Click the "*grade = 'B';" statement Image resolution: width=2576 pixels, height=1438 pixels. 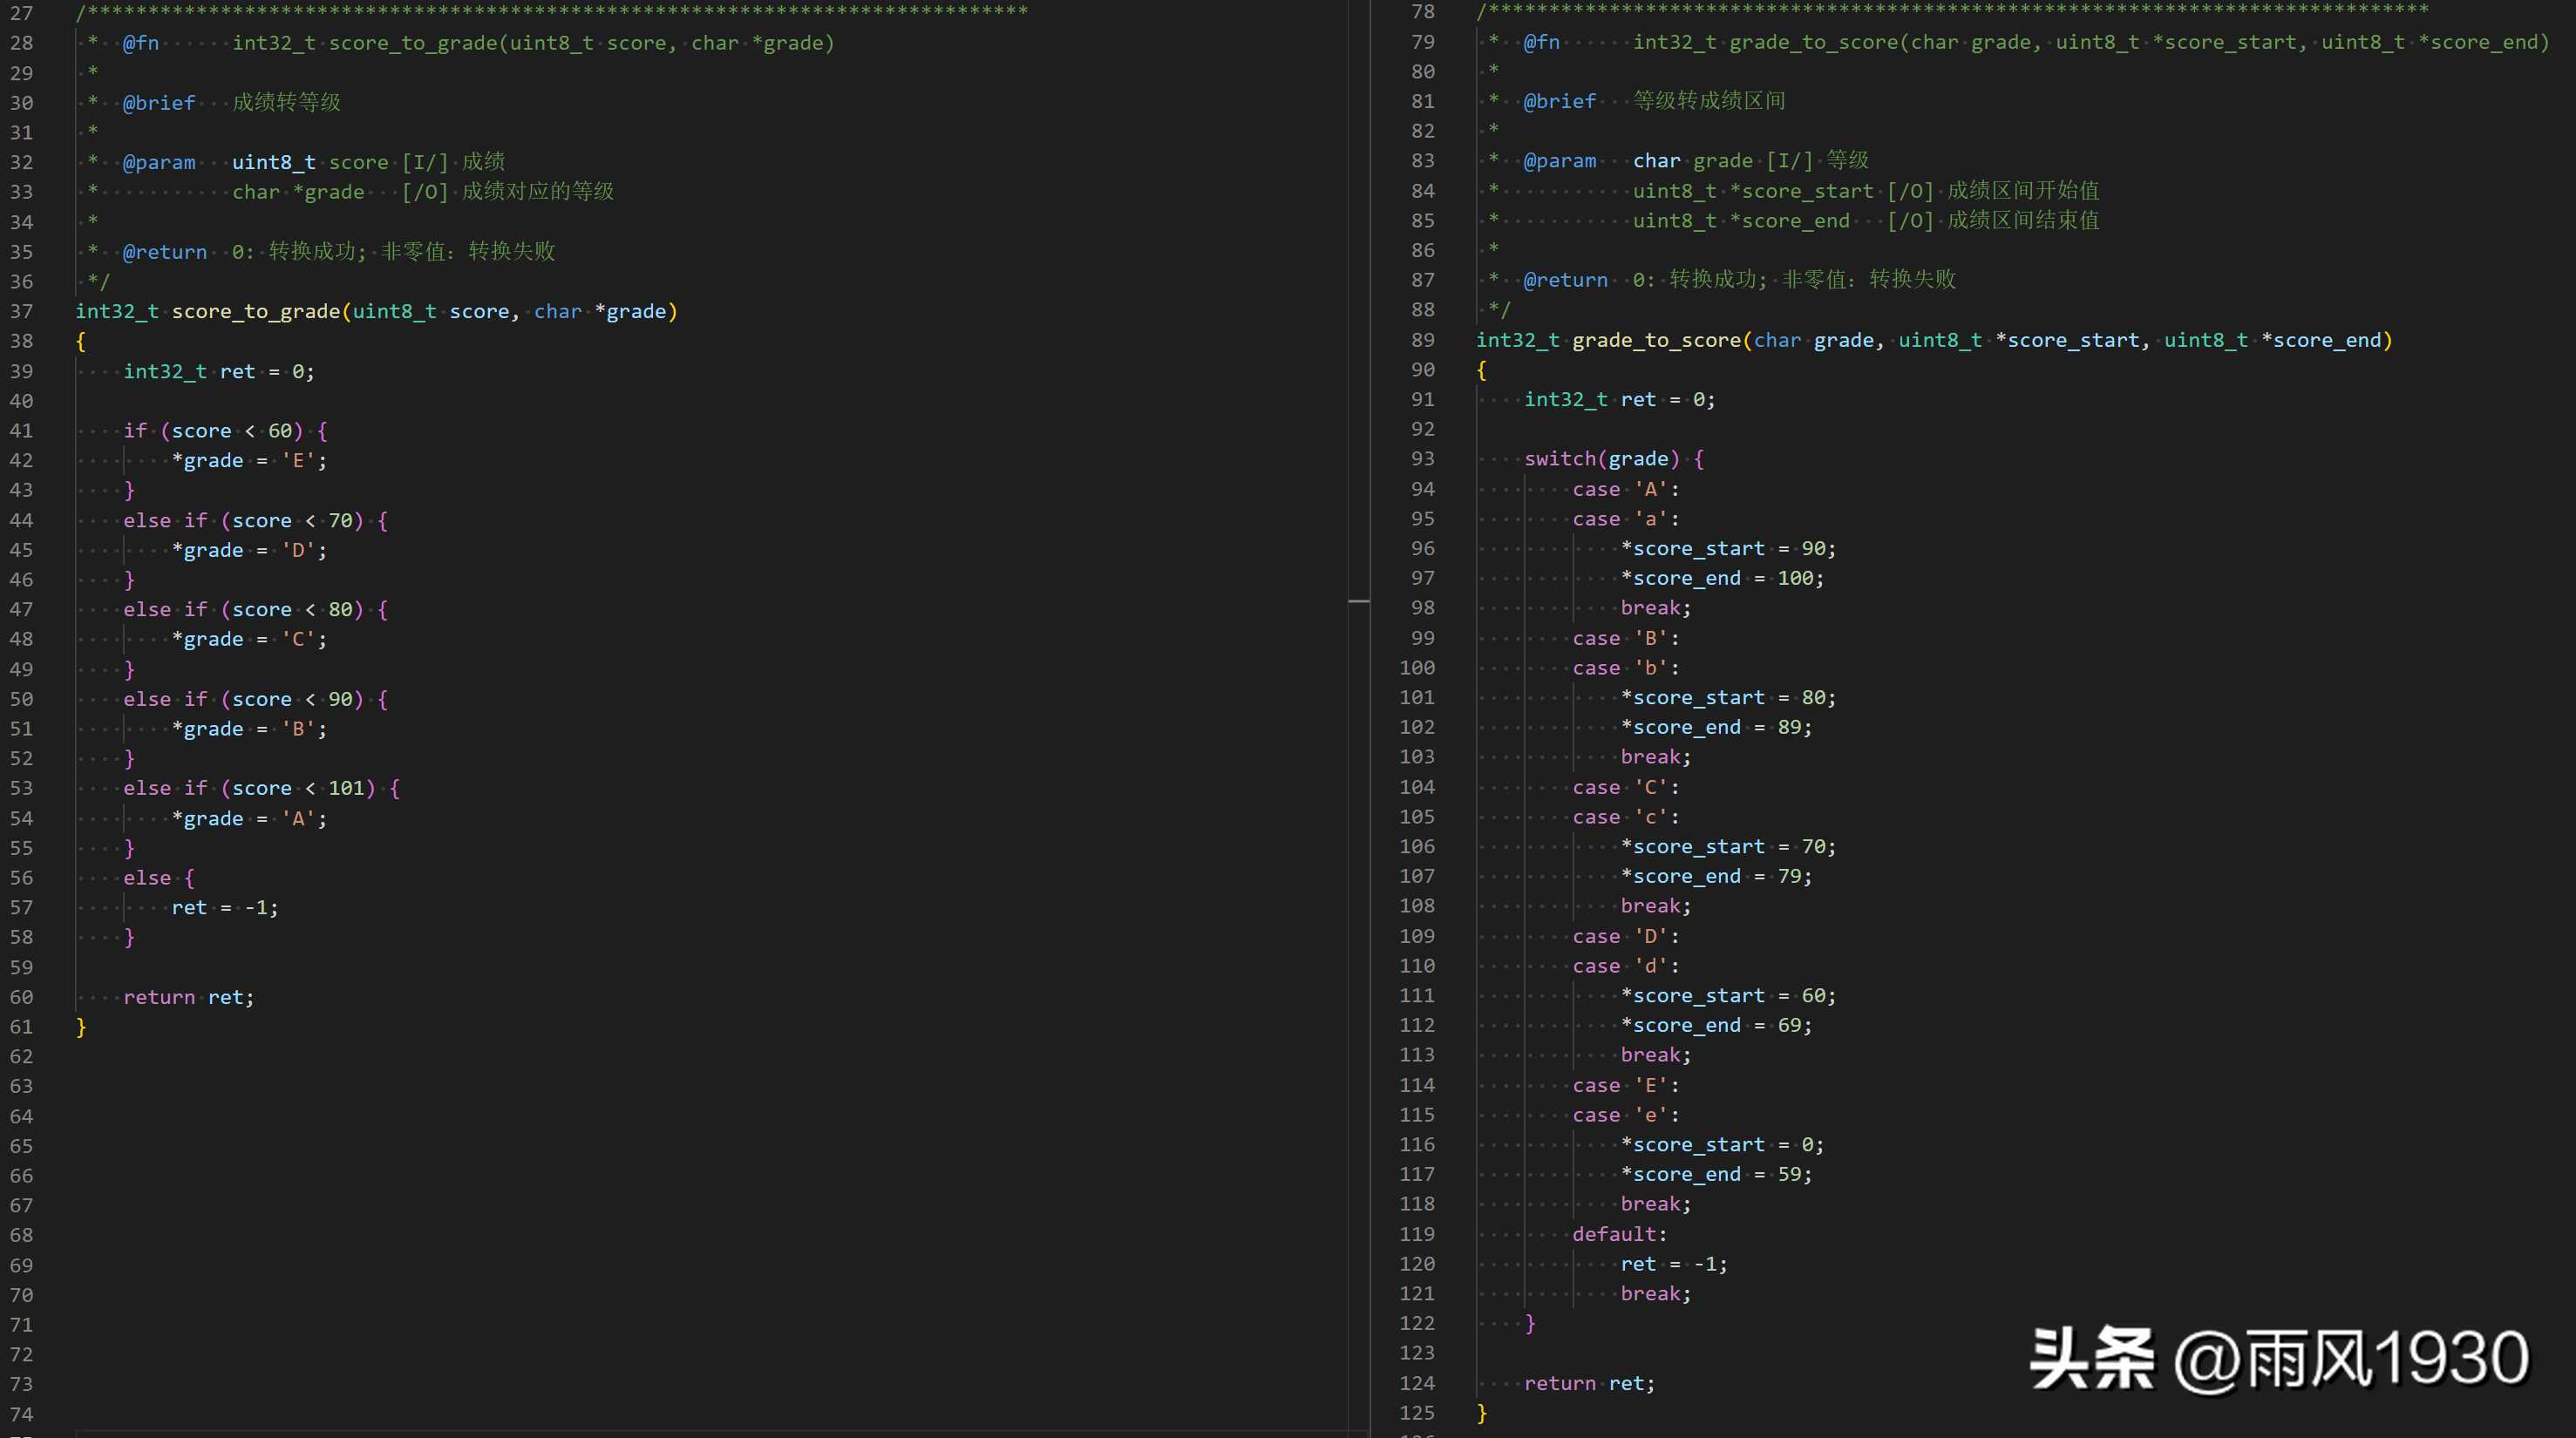tap(249, 729)
